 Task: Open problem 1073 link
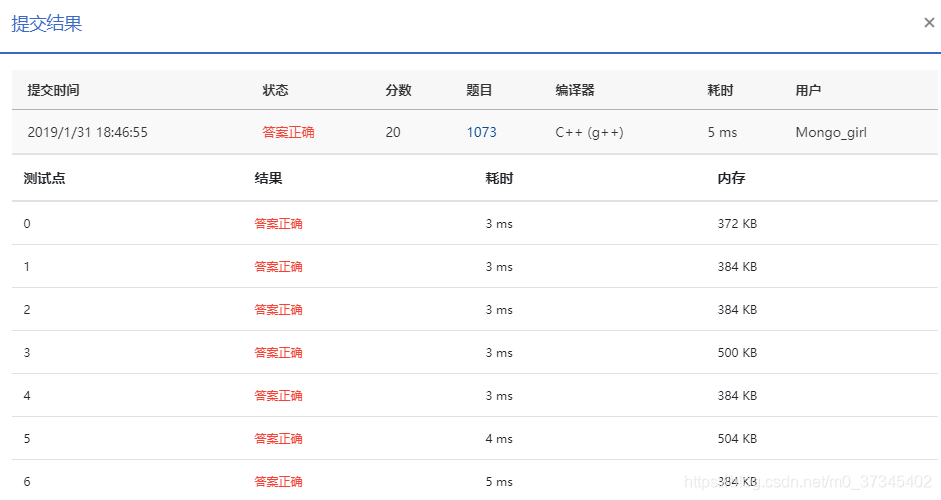click(x=481, y=132)
